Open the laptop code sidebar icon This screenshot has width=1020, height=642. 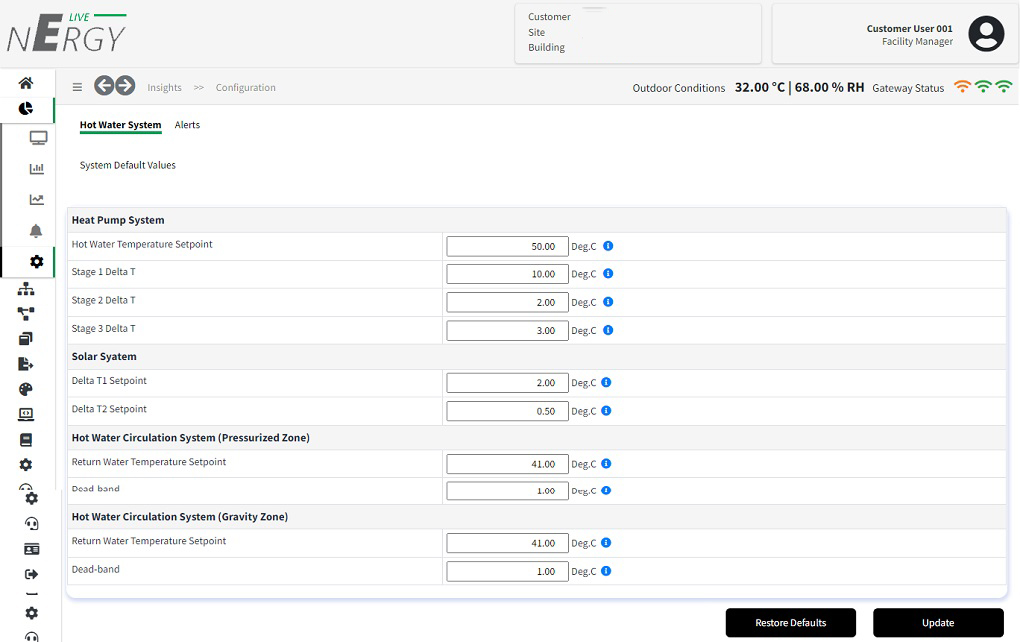pos(26,414)
